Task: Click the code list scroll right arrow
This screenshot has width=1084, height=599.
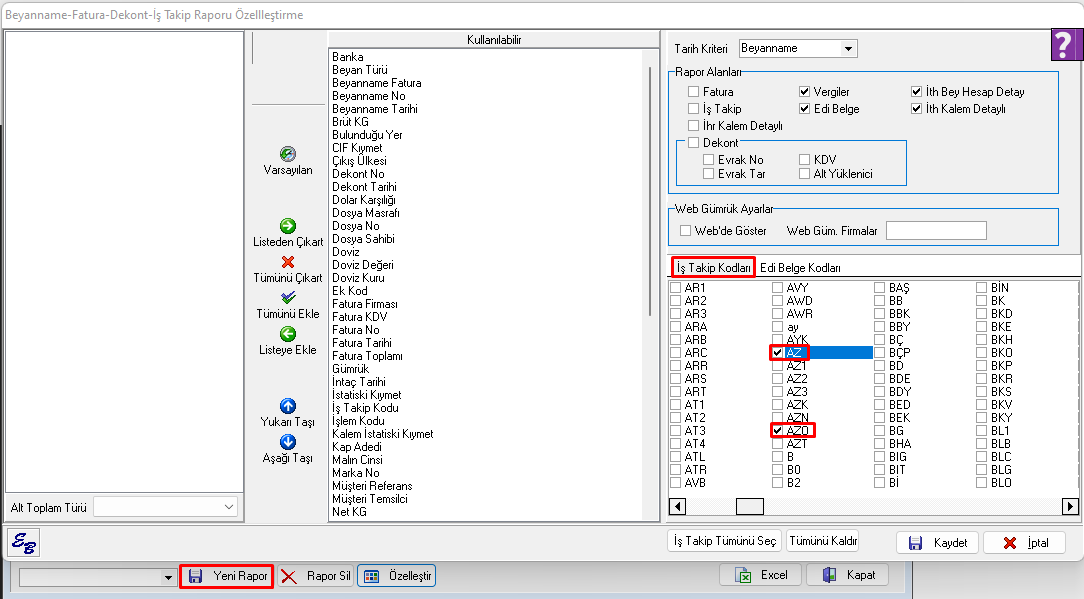Action: pyautogui.click(x=1070, y=506)
